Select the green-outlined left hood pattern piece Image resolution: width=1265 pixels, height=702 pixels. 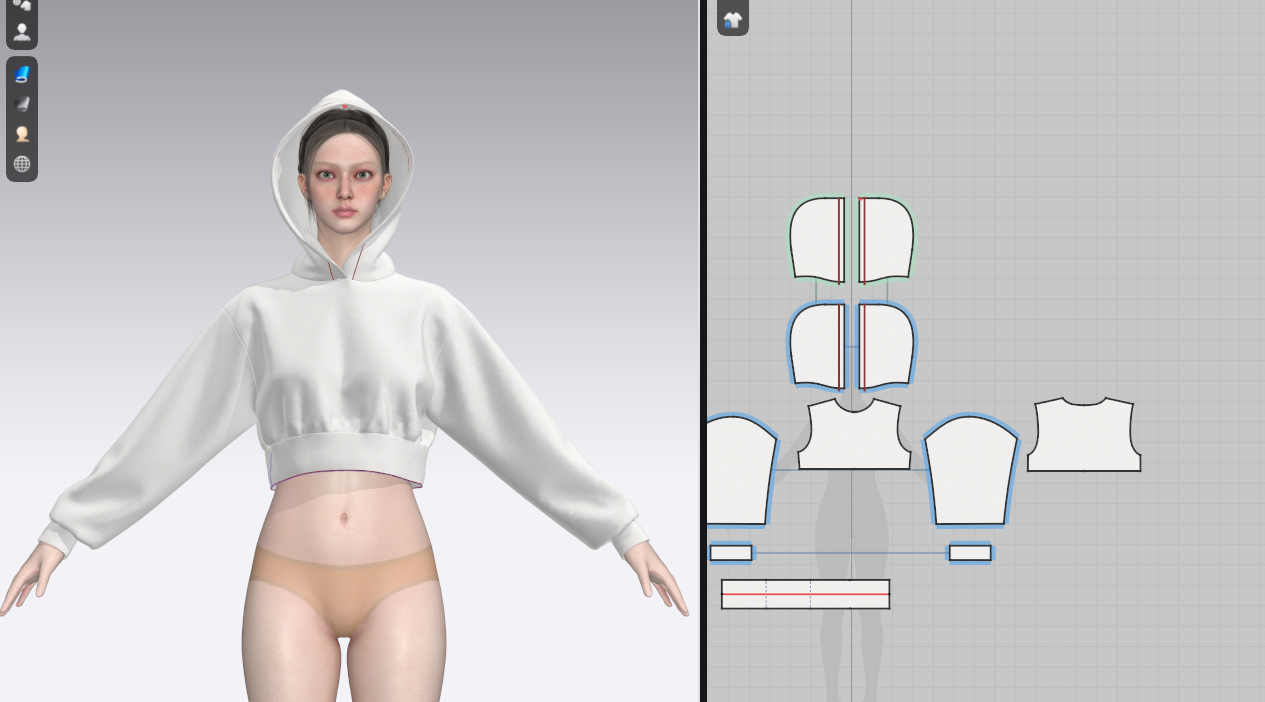tap(815, 239)
